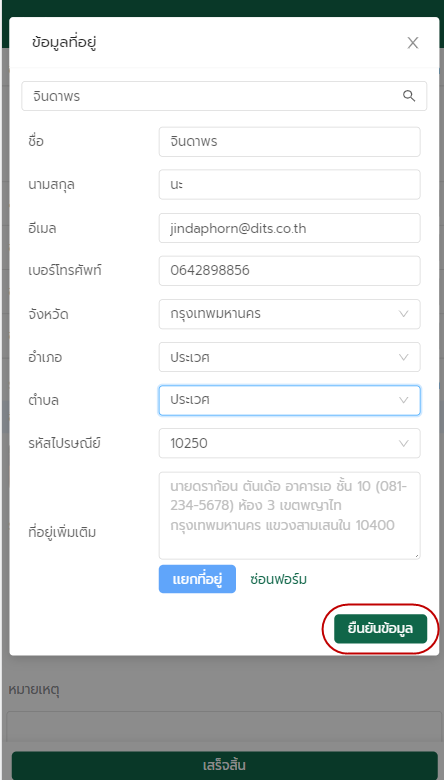
Task: Click the เสร็จสิ้น button
Action: click(x=224, y=765)
